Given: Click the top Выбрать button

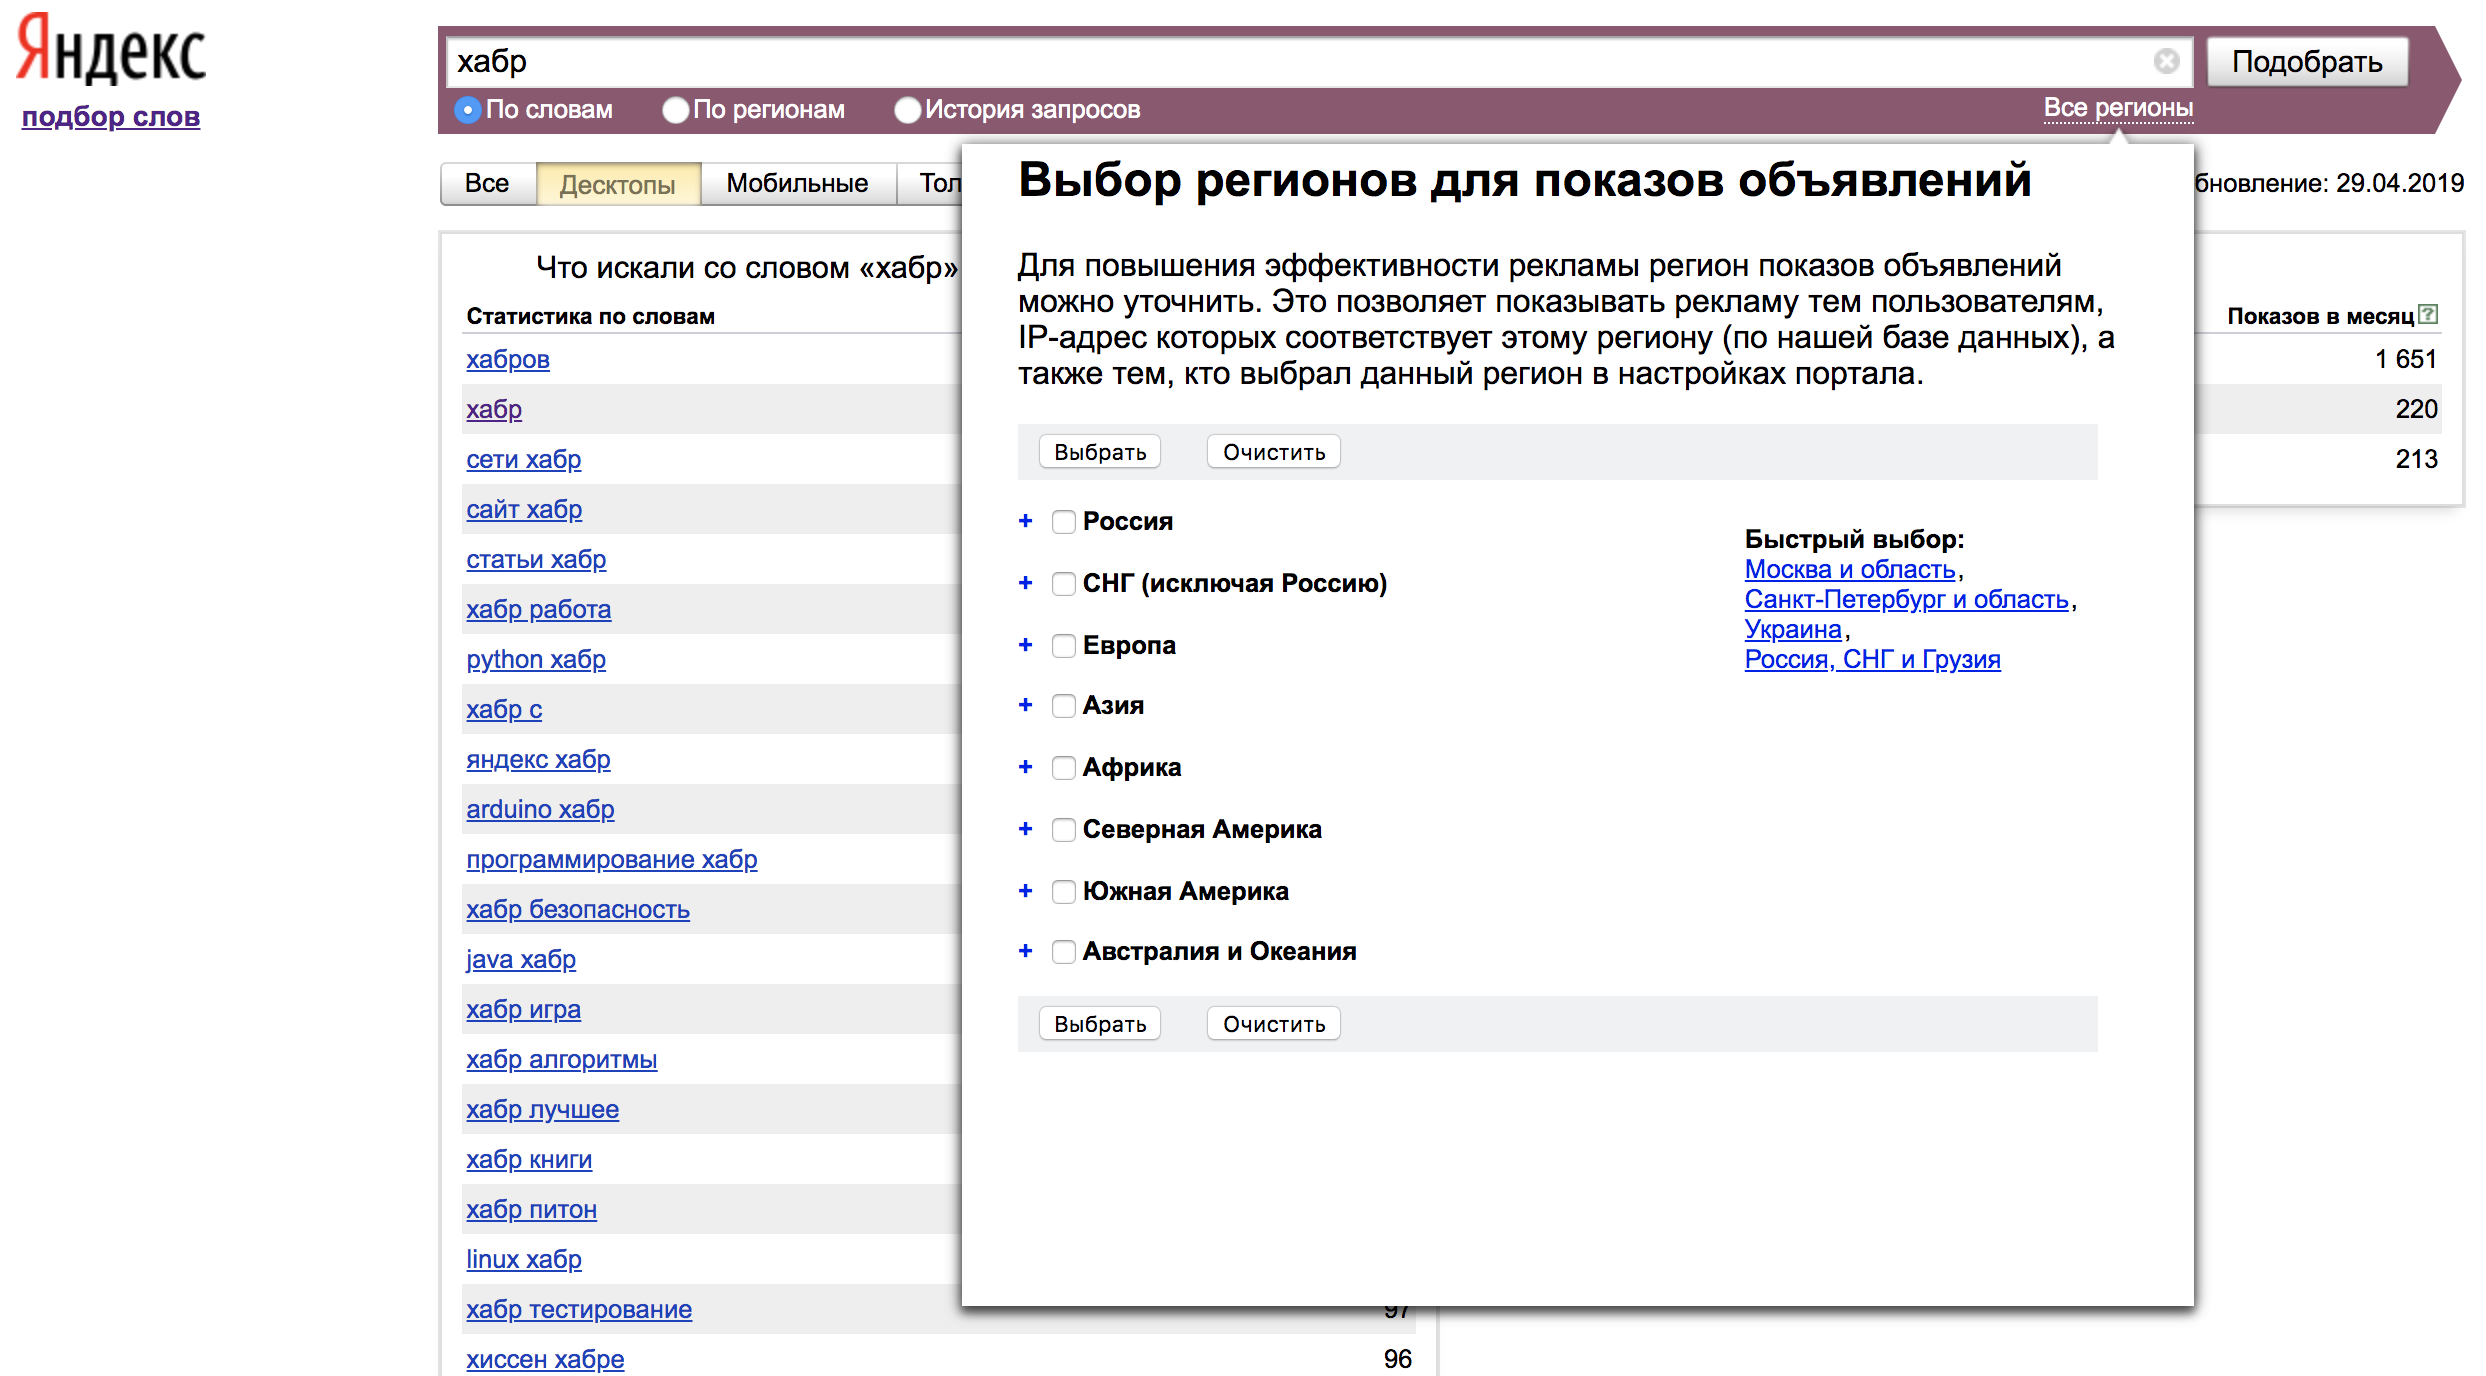Looking at the screenshot, I should click(x=1100, y=452).
